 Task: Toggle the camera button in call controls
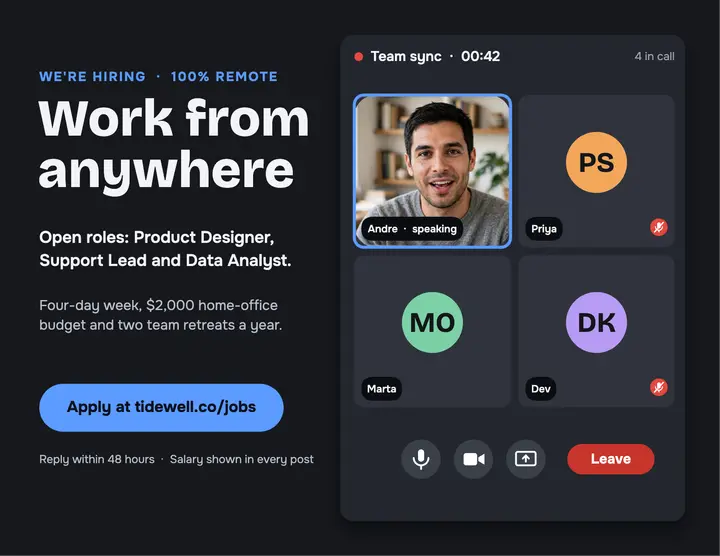473,459
